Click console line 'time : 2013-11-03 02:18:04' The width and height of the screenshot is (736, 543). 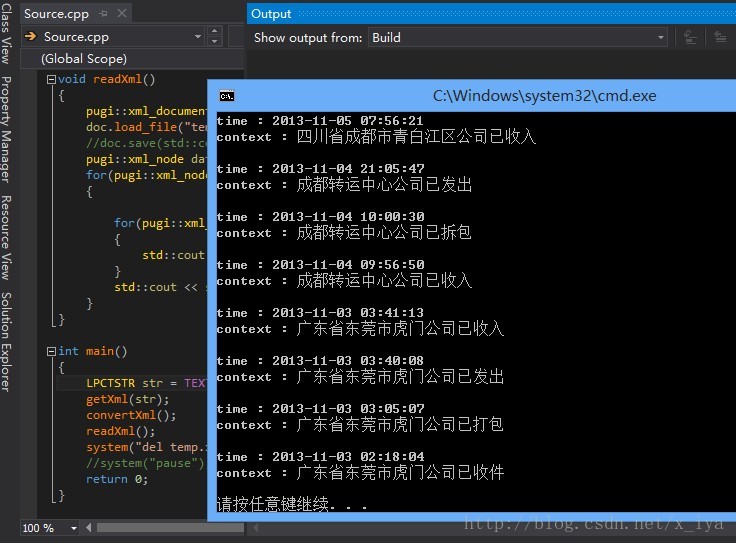click(x=321, y=457)
